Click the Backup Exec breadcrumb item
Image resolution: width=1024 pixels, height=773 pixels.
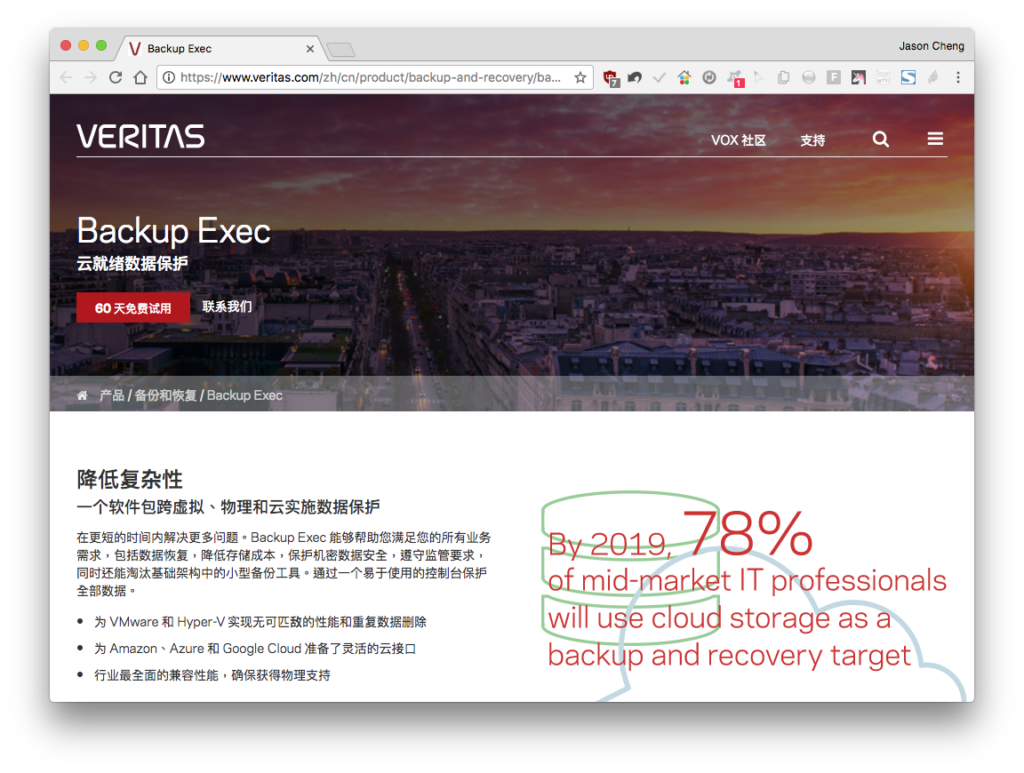[245, 396]
